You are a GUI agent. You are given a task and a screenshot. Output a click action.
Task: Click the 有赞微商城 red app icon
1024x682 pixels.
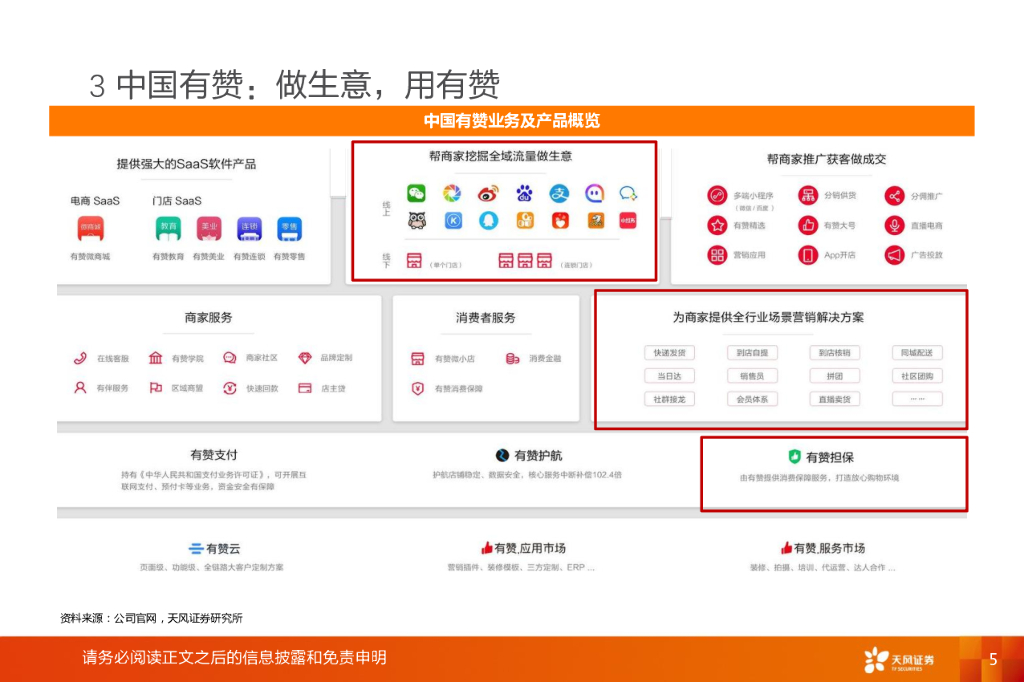tap(91, 229)
